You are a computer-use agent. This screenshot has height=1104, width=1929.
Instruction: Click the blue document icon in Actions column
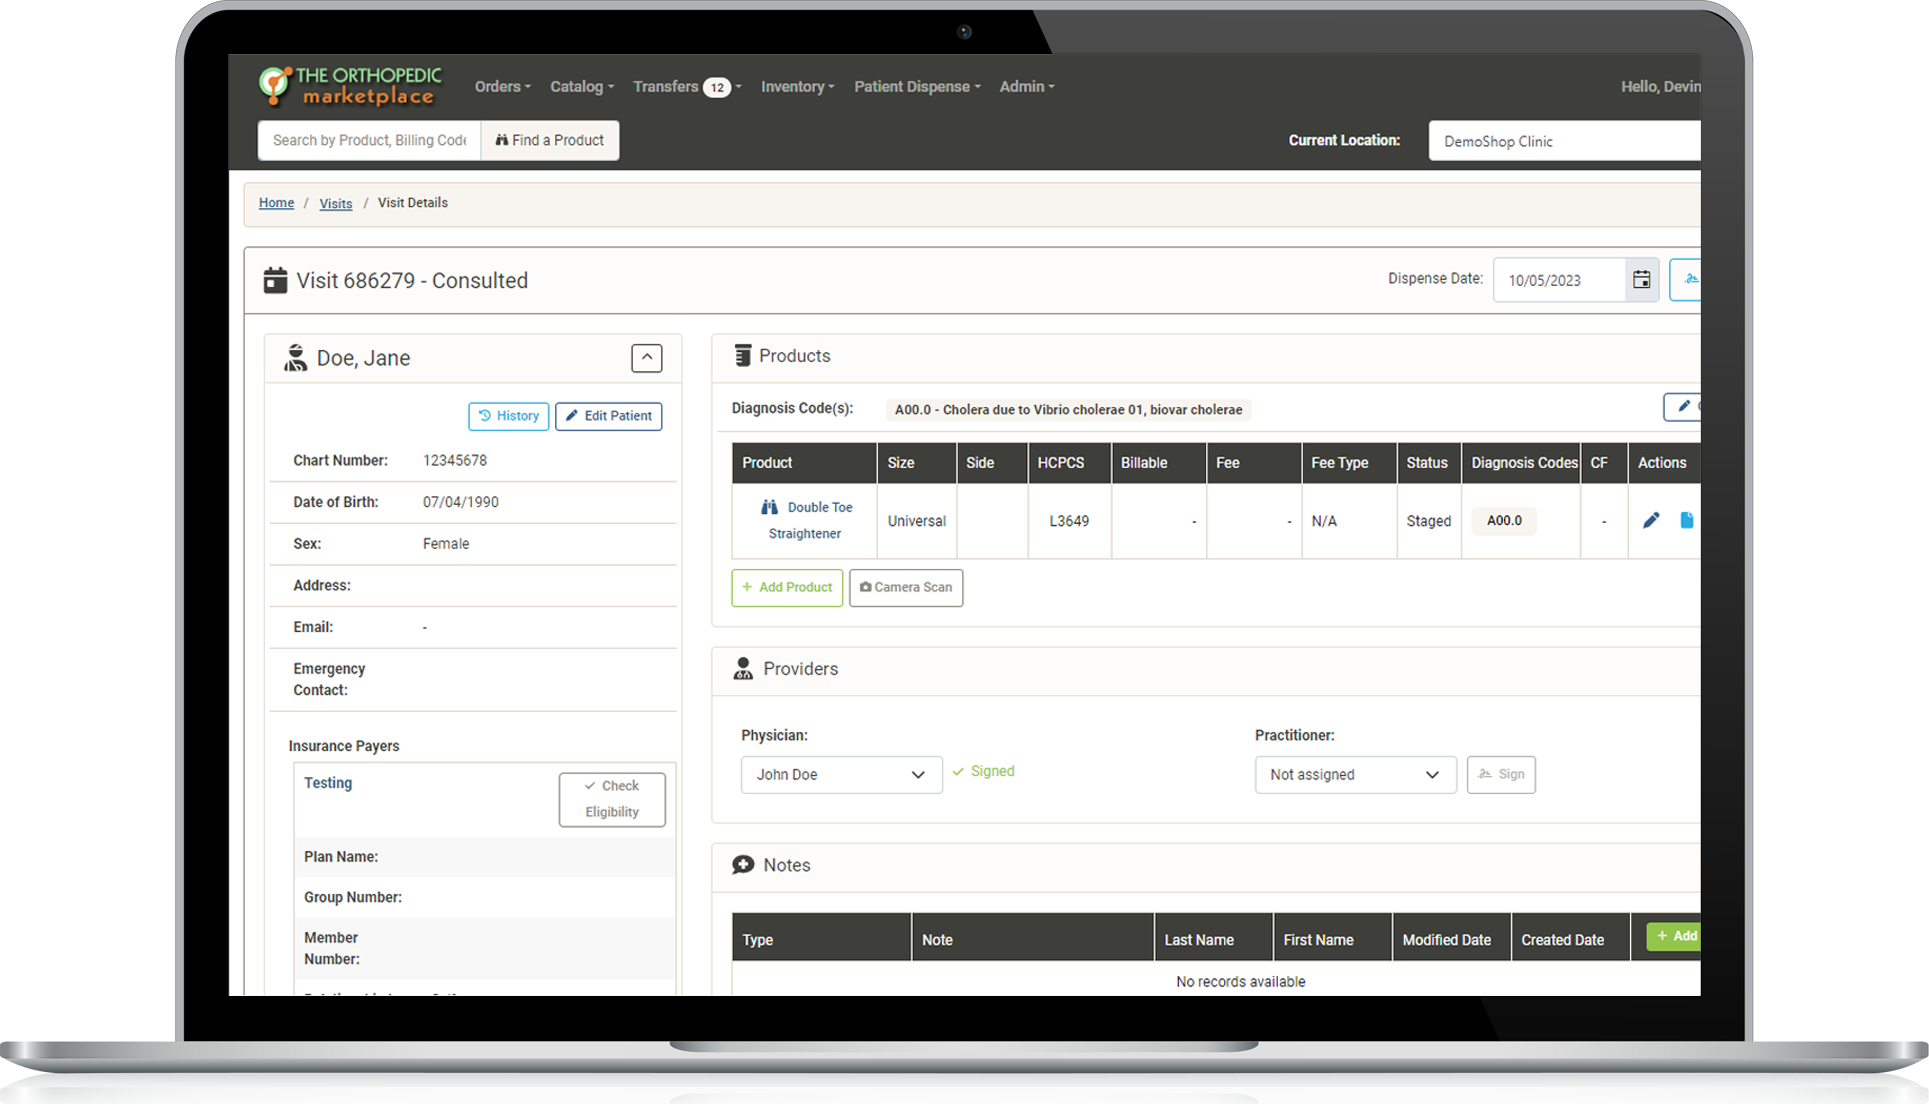[1686, 520]
